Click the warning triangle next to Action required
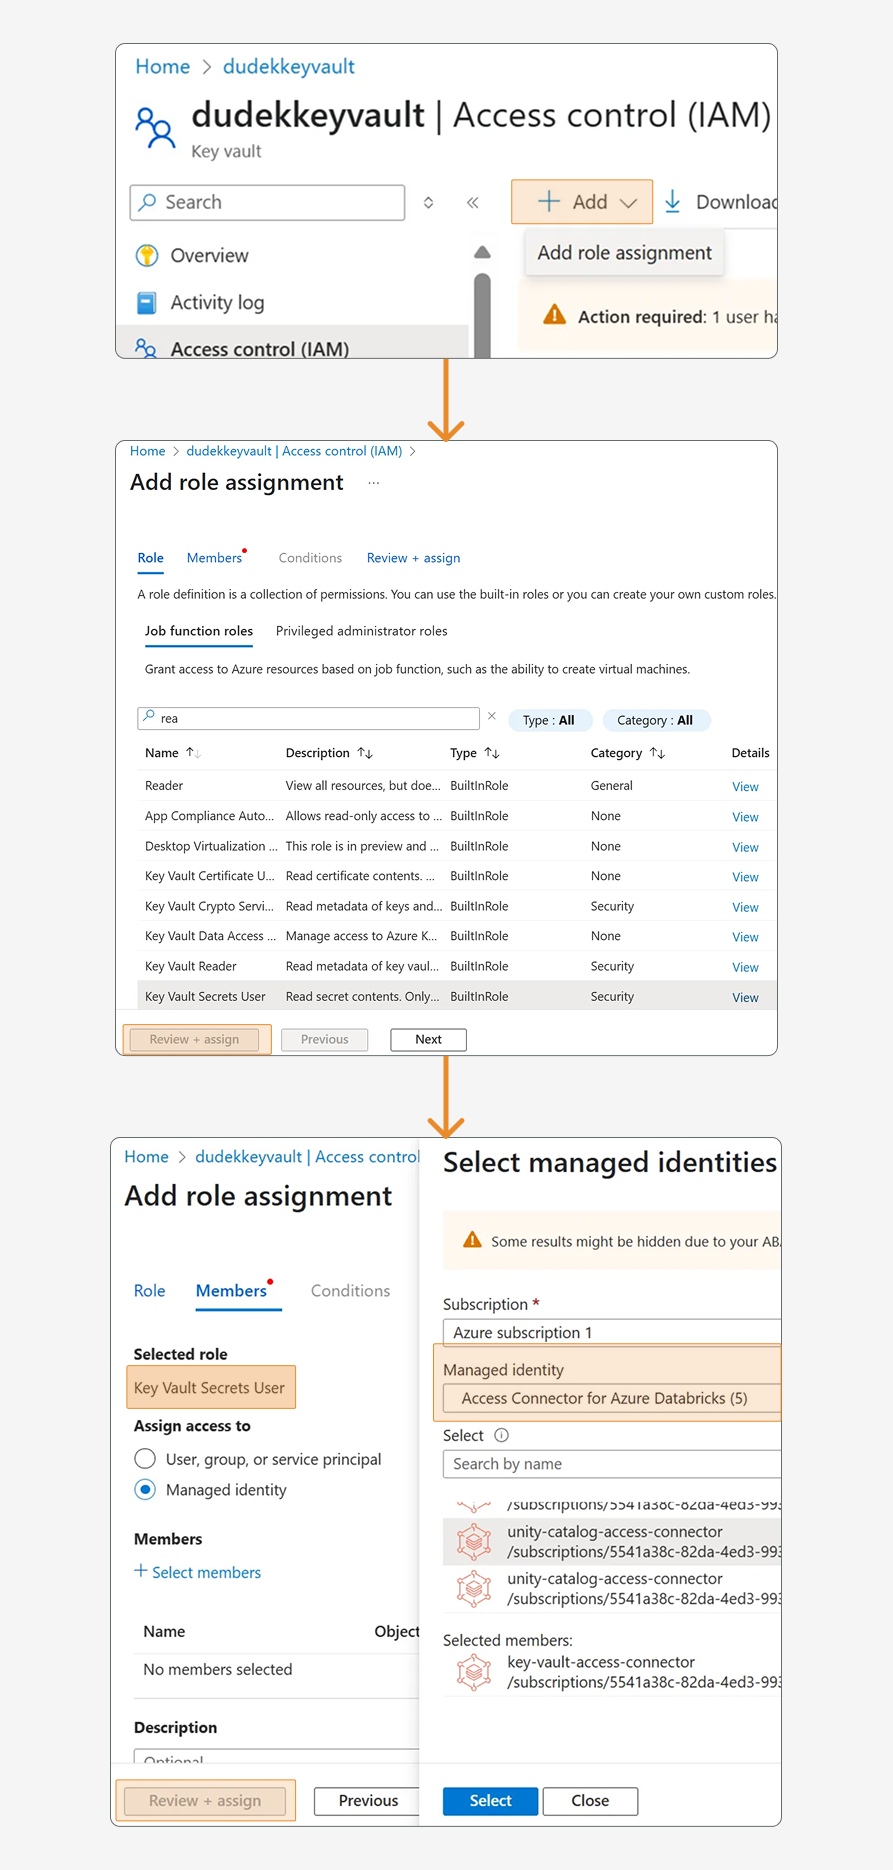This screenshot has width=893, height=1870. (x=554, y=316)
